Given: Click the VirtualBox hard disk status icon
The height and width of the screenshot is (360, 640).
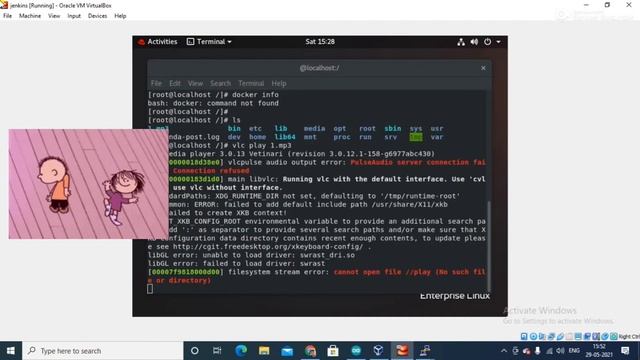Looking at the screenshot, I should tap(524, 337).
